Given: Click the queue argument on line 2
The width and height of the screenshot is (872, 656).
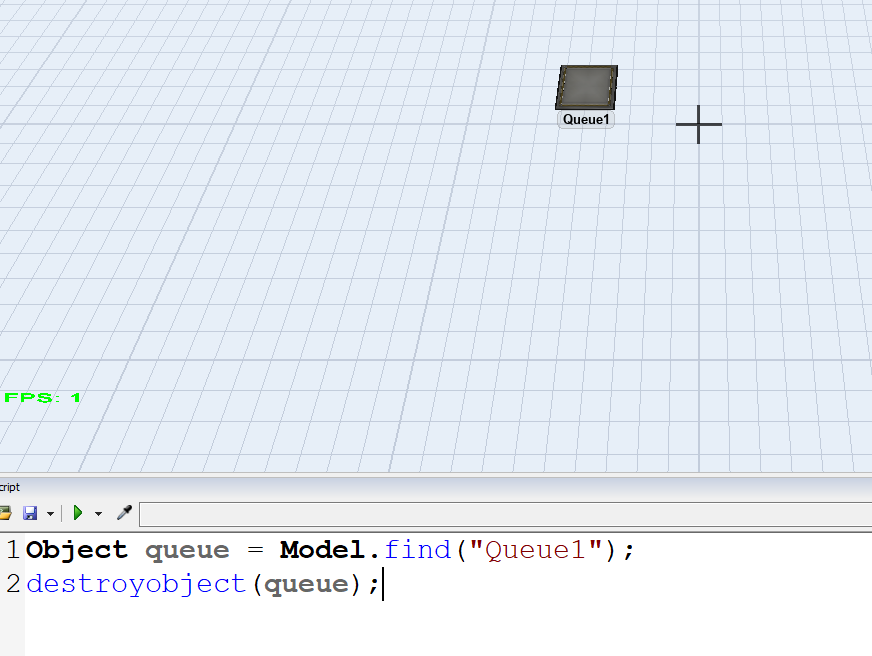Looking at the screenshot, I should [x=306, y=584].
